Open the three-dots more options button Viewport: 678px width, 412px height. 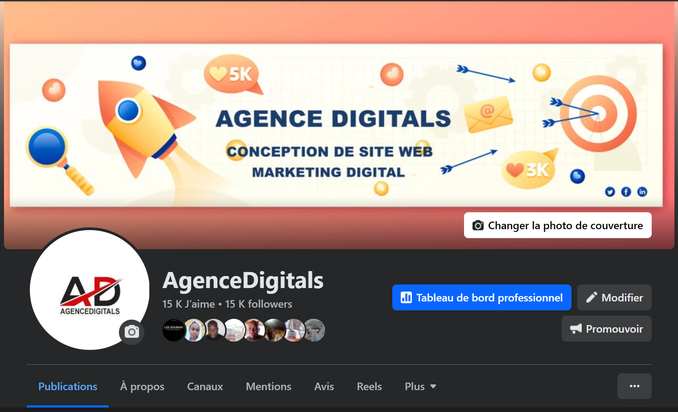[x=634, y=386]
